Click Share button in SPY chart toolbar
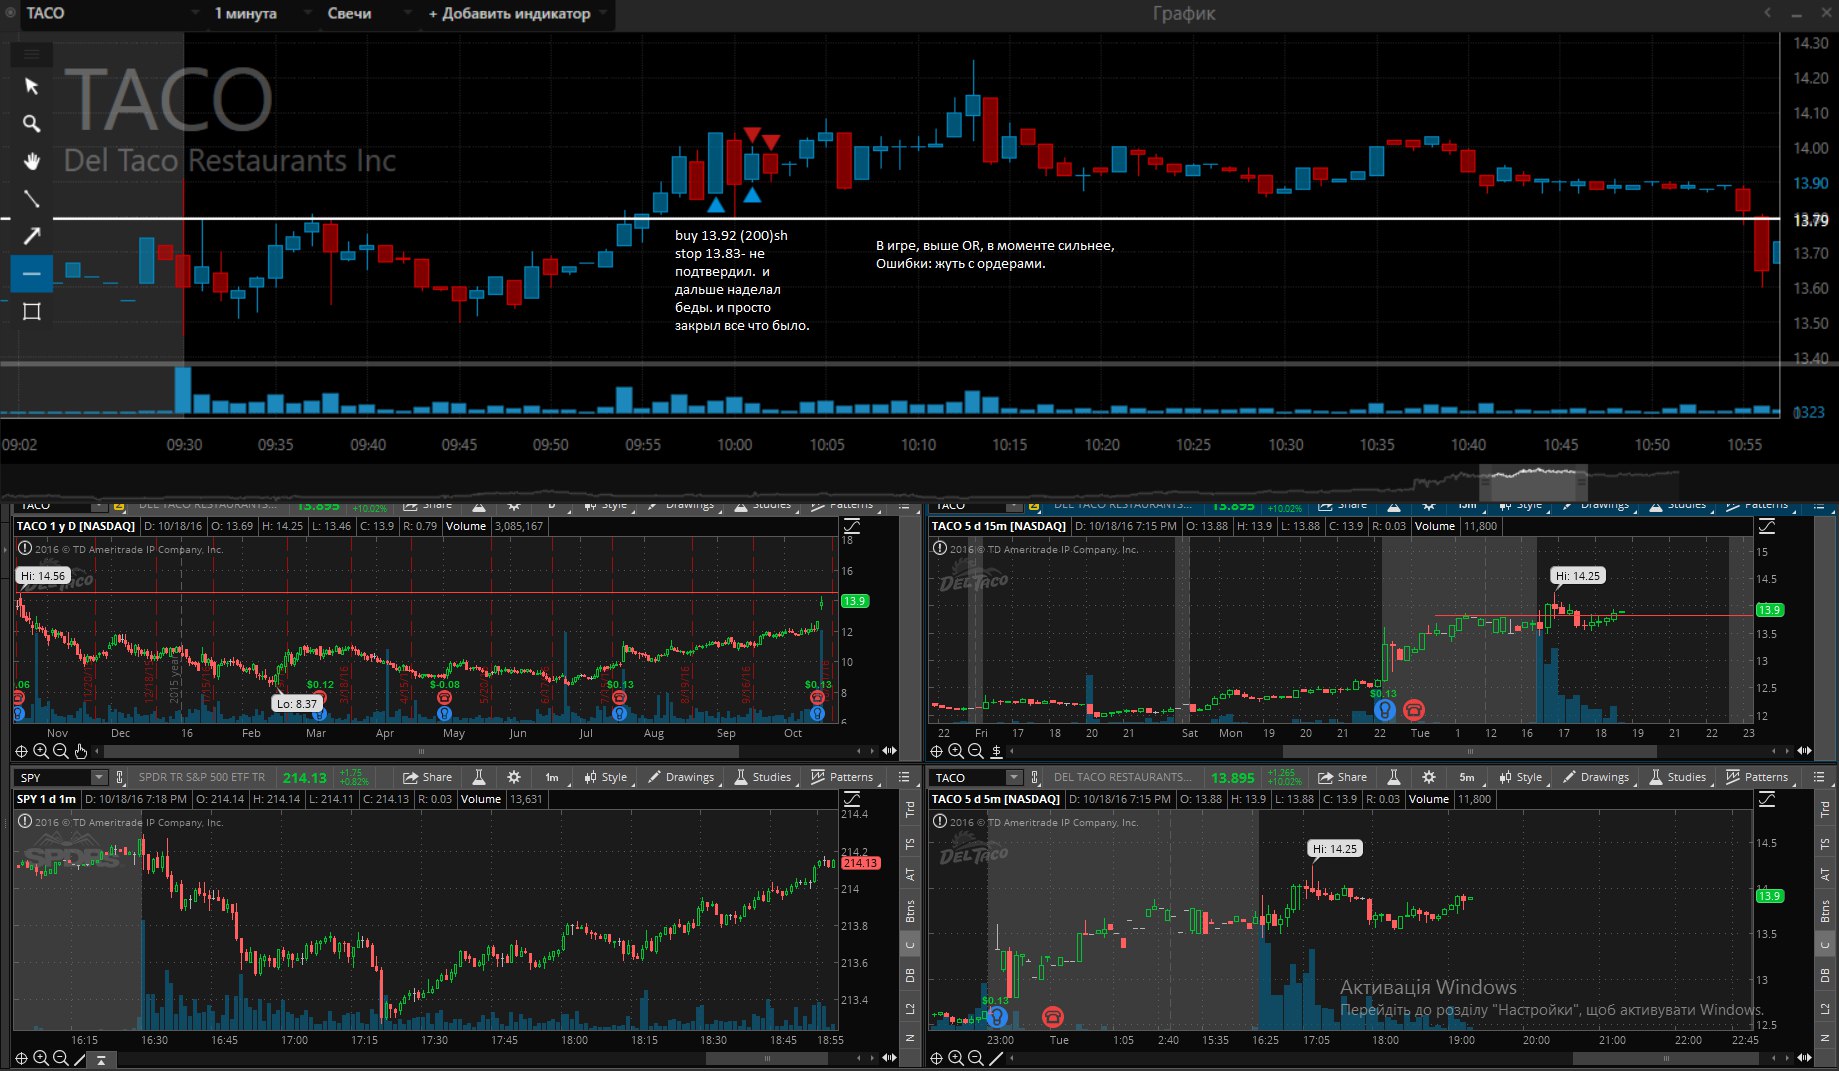 [427, 777]
